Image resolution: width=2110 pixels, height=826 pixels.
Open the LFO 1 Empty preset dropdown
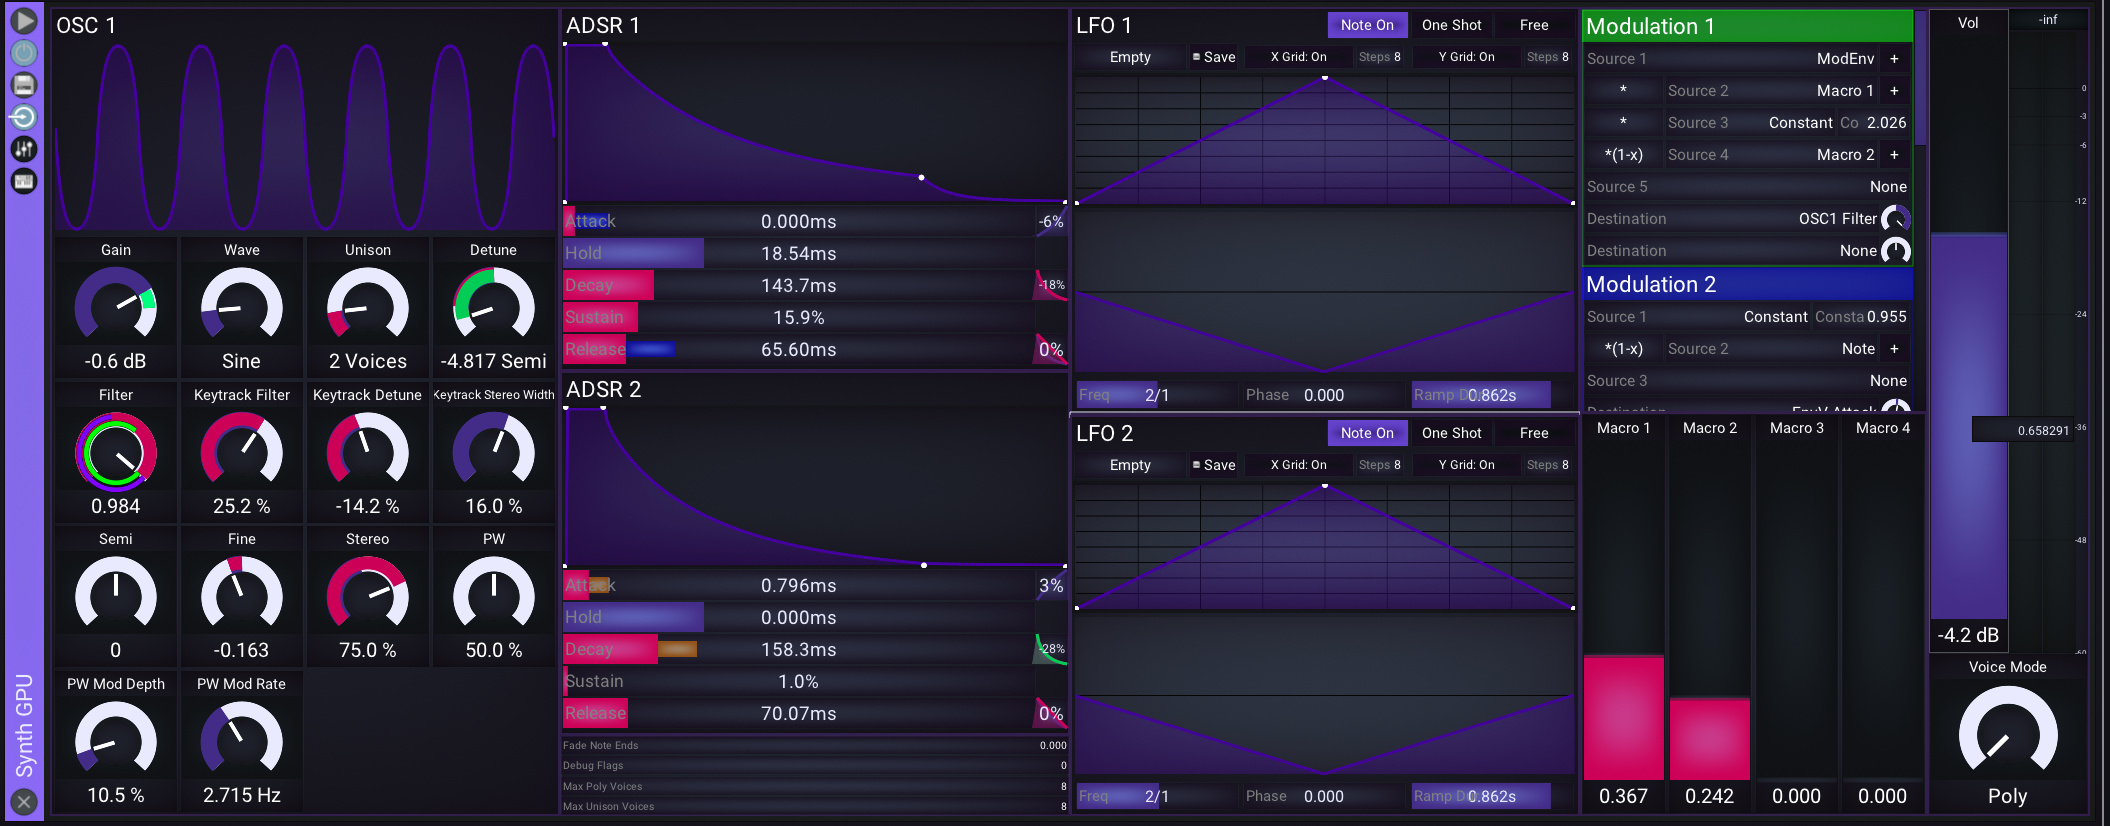1130,57
